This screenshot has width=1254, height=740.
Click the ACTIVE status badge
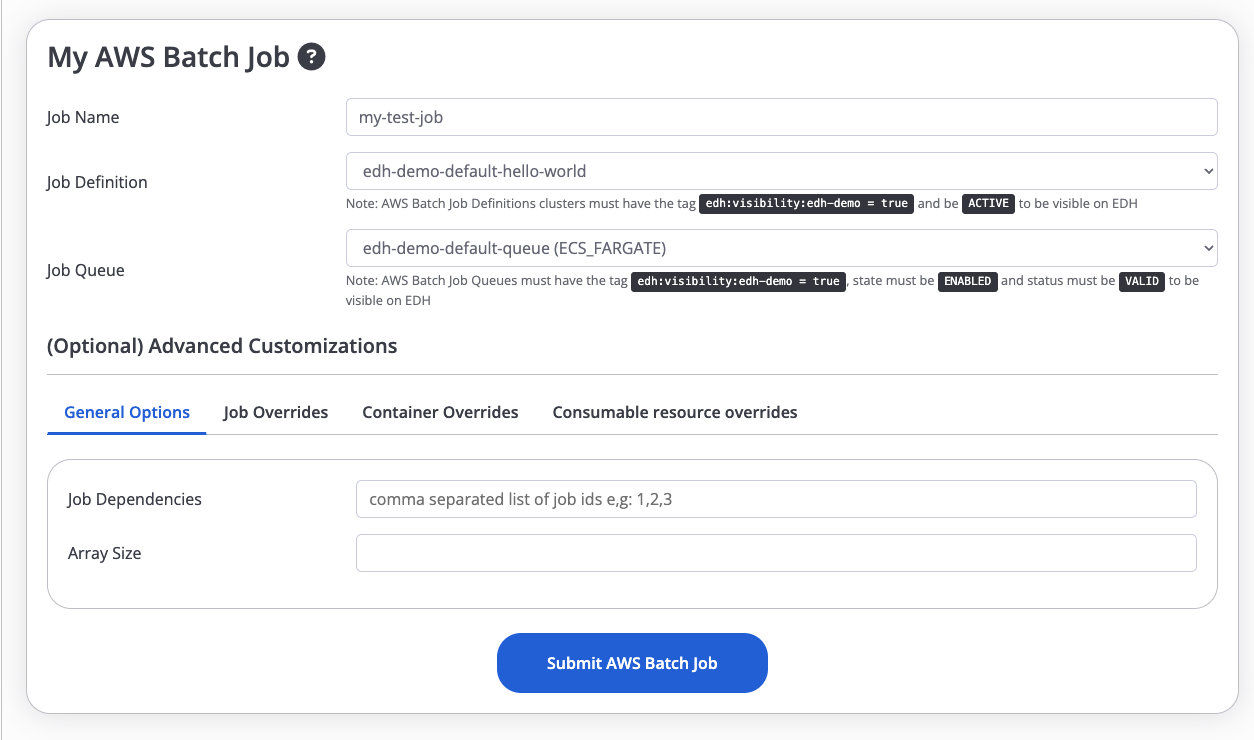click(989, 203)
